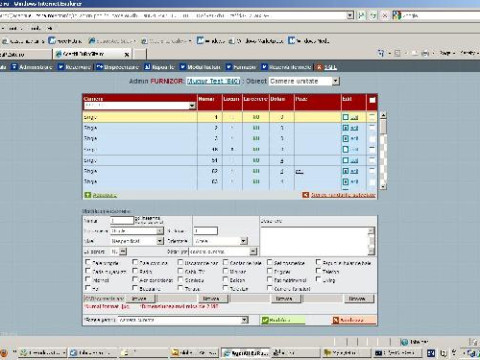Tick the select-all checkbox in table header
This screenshot has width=480, height=360.
point(372,100)
